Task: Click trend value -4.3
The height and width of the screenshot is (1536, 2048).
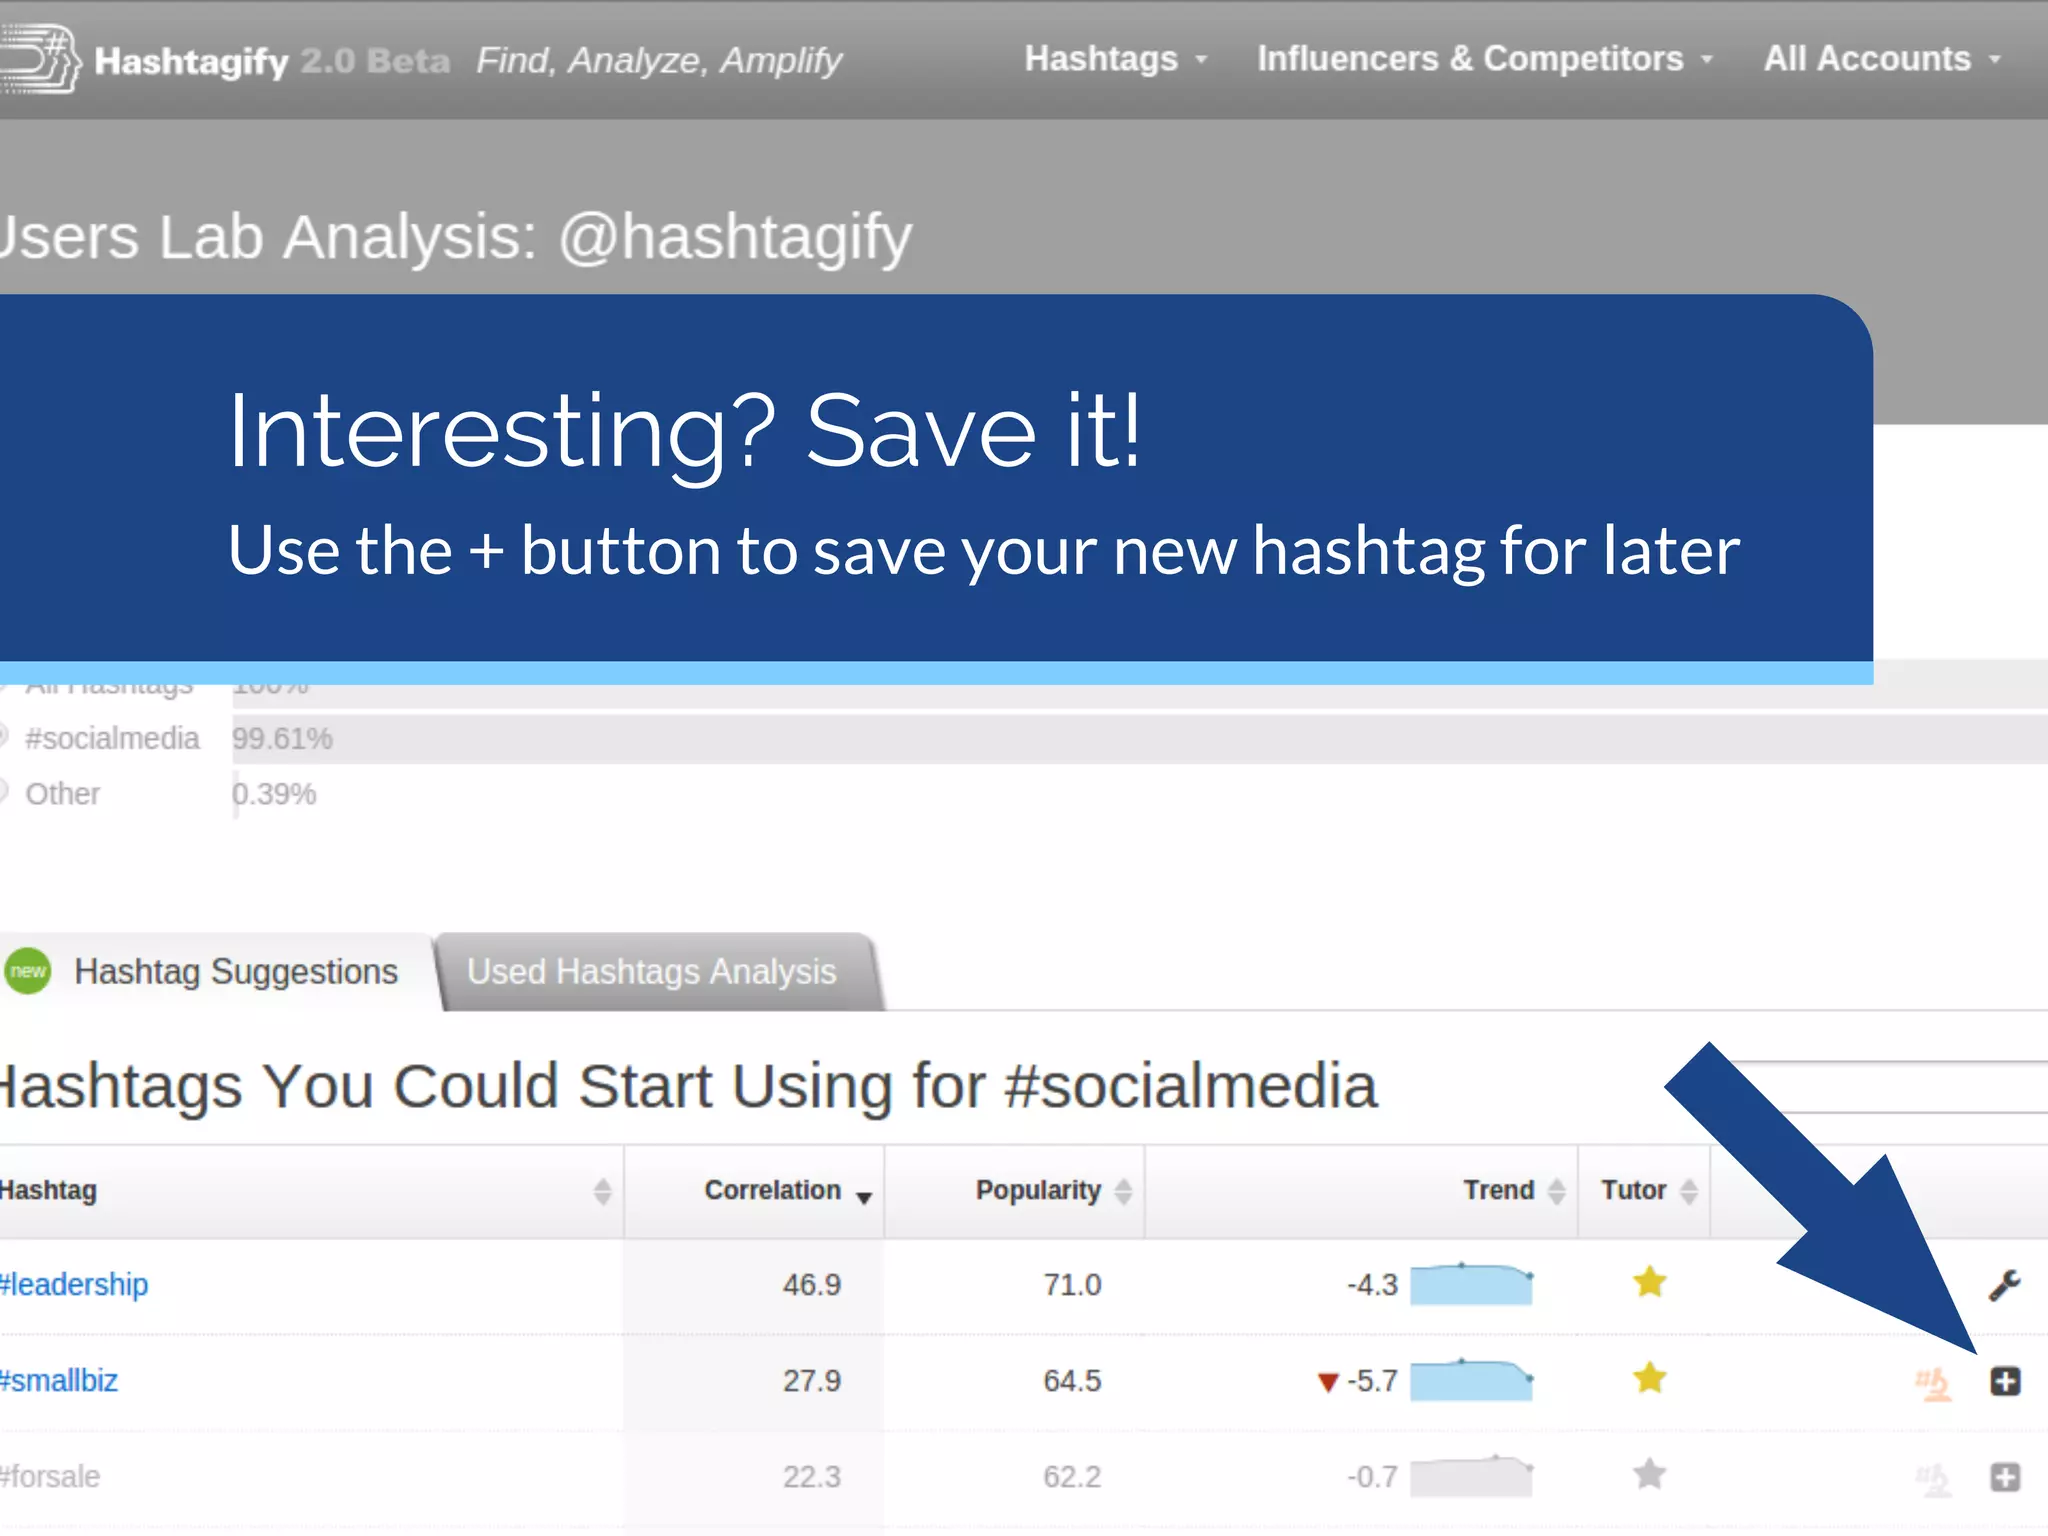Action: pyautogui.click(x=1372, y=1285)
